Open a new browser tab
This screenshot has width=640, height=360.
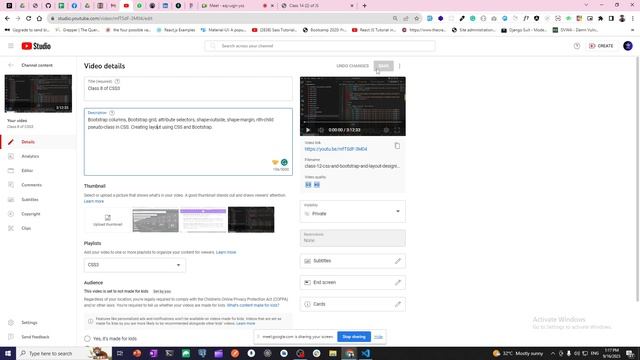pyautogui.click(x=364, y=6)
